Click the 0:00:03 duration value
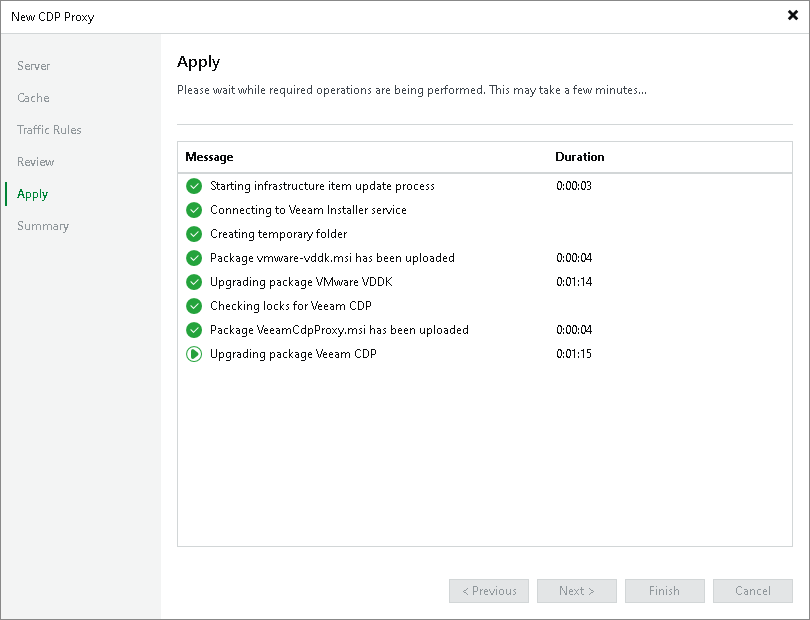This screenshot has width=810, height=620. tap(574, 186)
